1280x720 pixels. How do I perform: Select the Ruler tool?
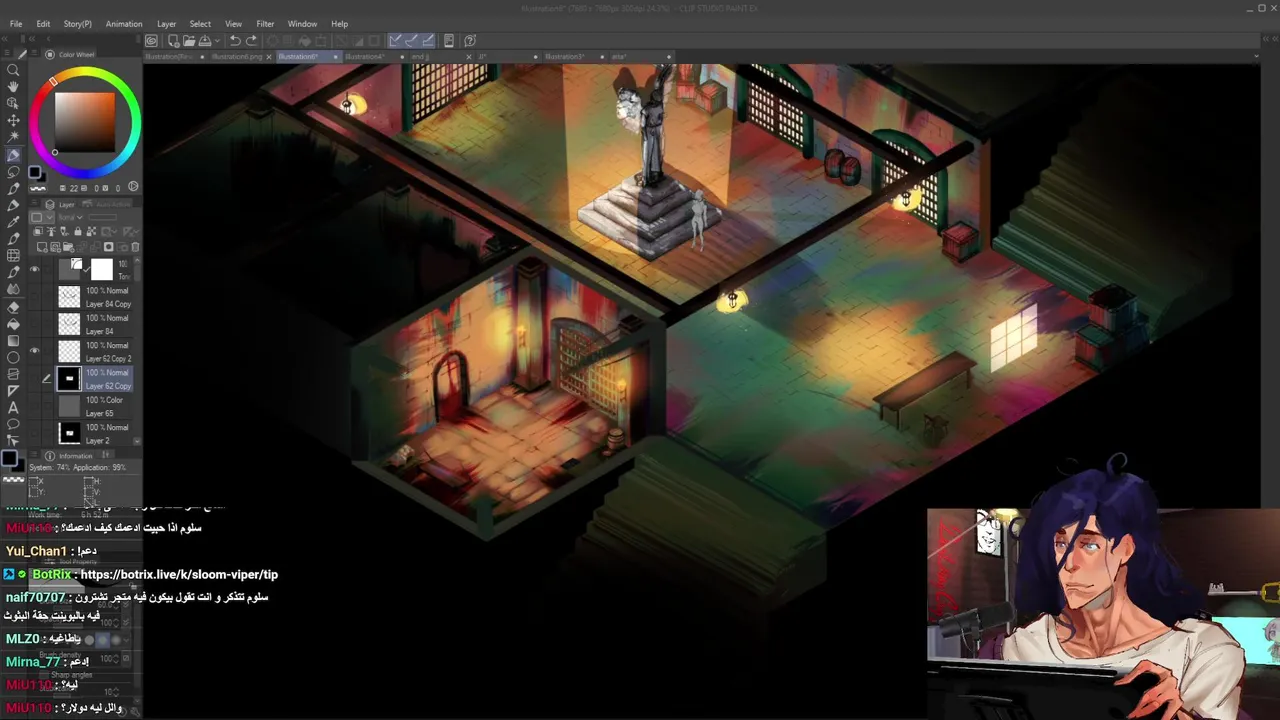click(x=13, y=391)
